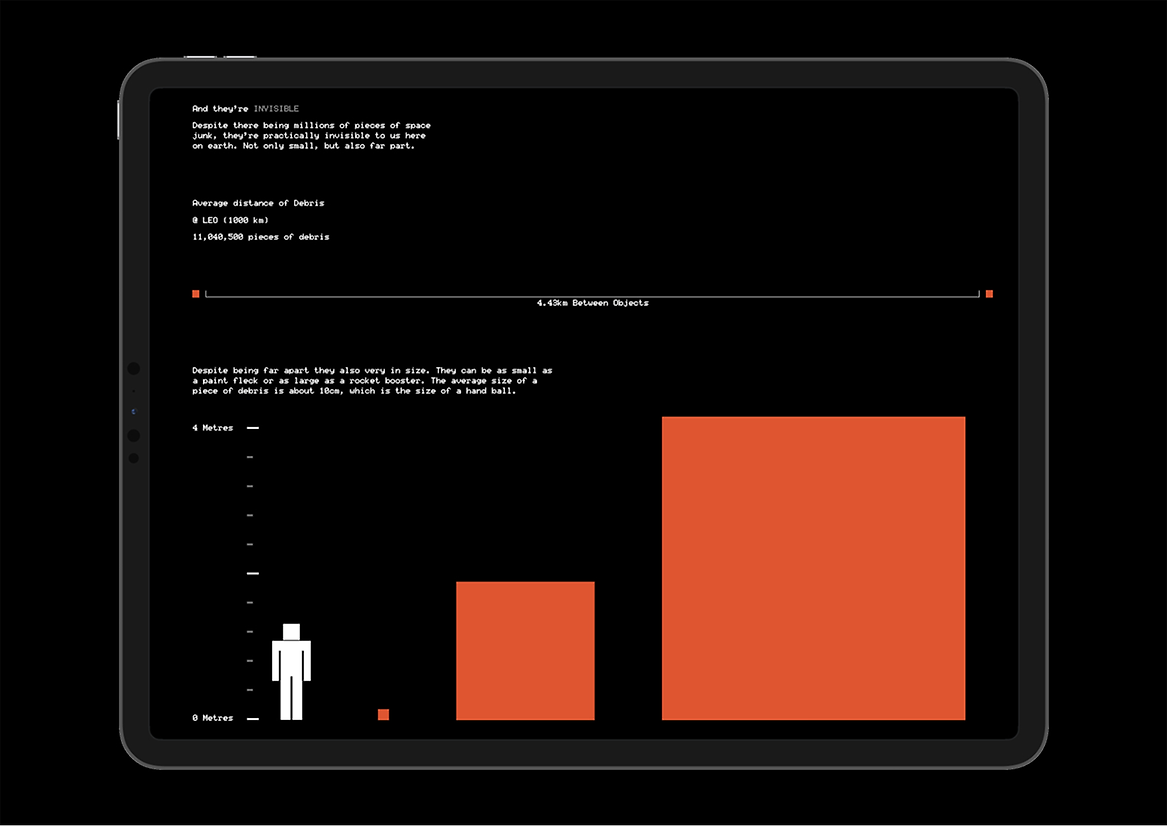The image size is (1167, 826).
Task: Click the long white midpoint tick on the height scale
Action: click(253, 573)
